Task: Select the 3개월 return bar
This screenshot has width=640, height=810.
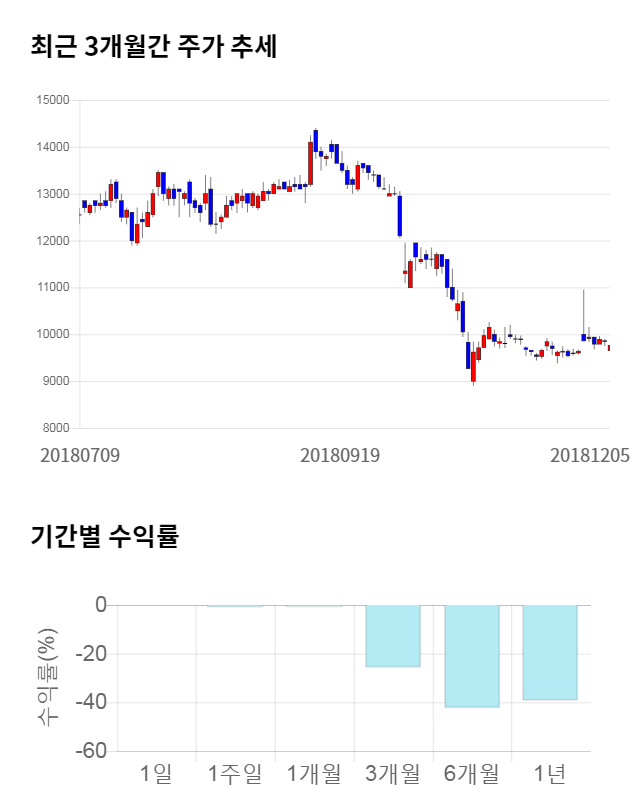Action: click(392, 636)
